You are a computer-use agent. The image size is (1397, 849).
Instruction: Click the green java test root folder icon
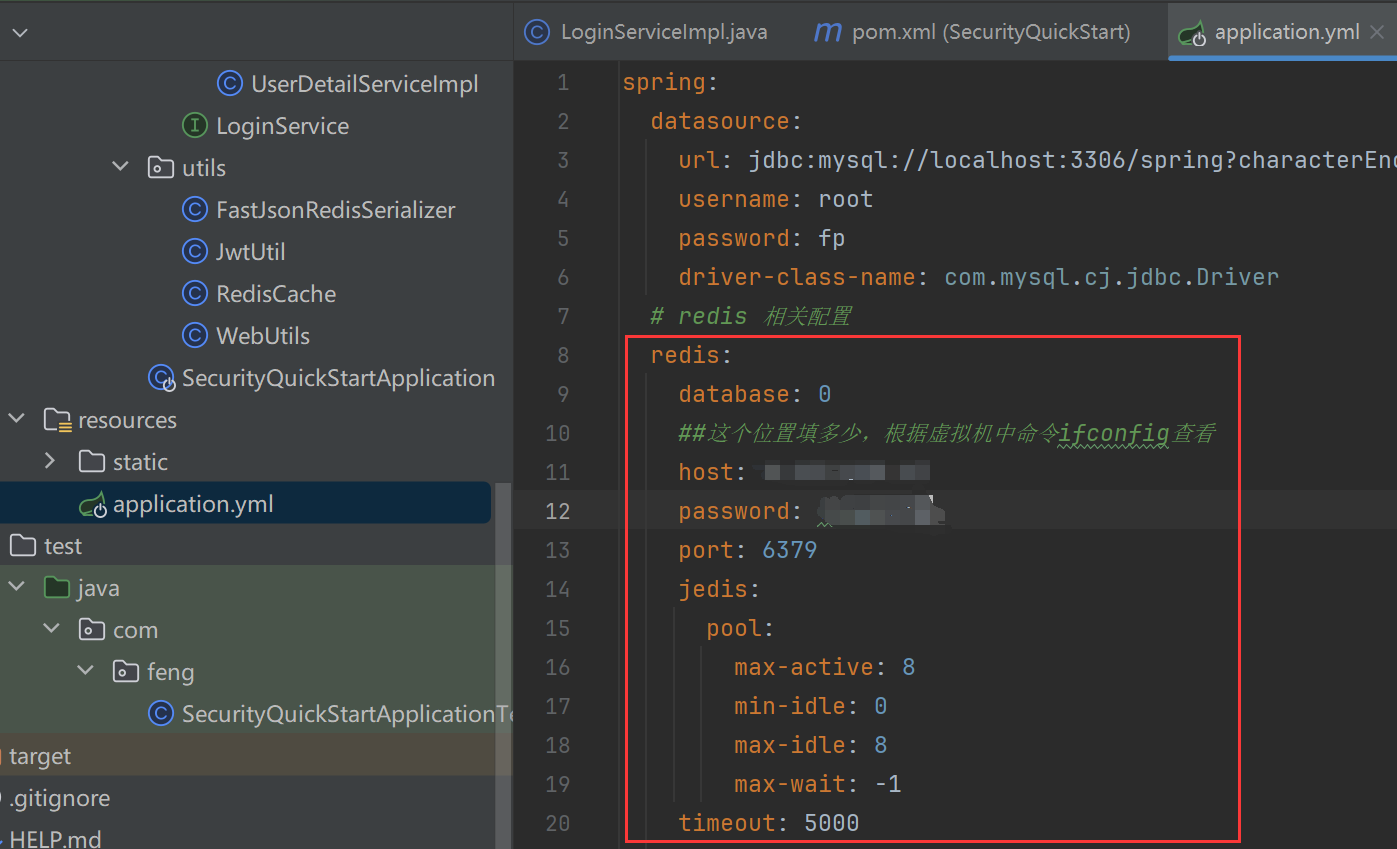pyautogui.click(x=57, y=587)
